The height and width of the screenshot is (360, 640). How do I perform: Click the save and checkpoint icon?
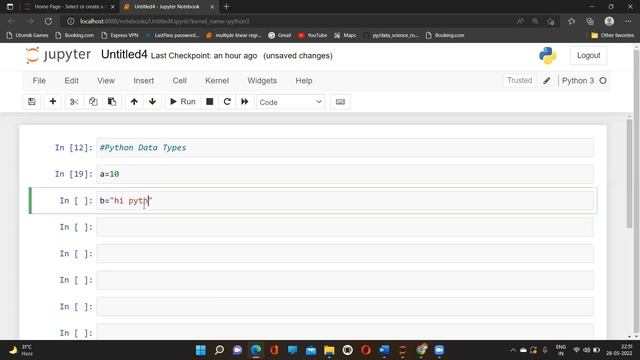pos(32,102)
